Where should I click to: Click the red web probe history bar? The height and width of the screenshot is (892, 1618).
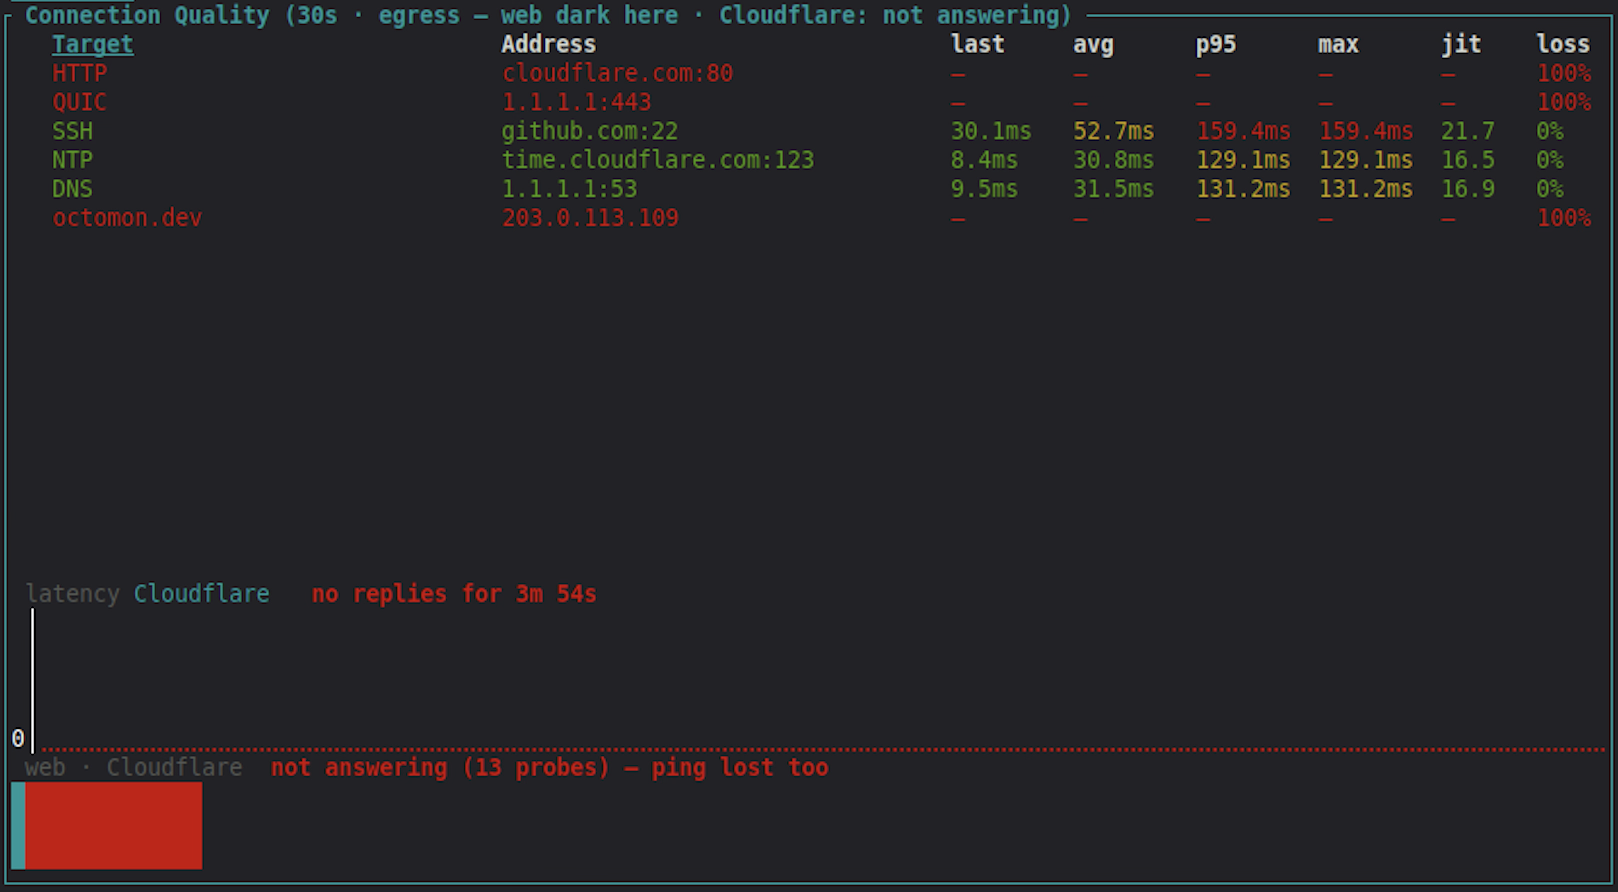113,826
